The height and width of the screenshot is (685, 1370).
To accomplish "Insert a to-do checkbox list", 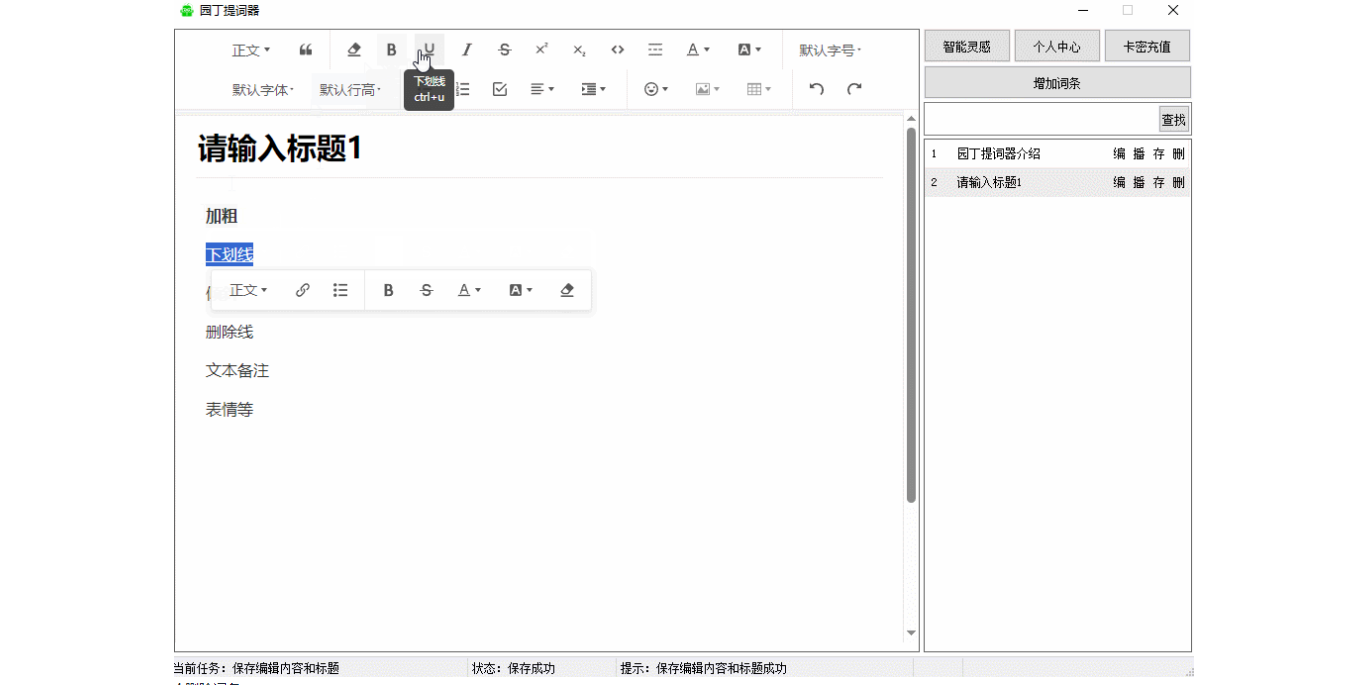I will (500, 90).
